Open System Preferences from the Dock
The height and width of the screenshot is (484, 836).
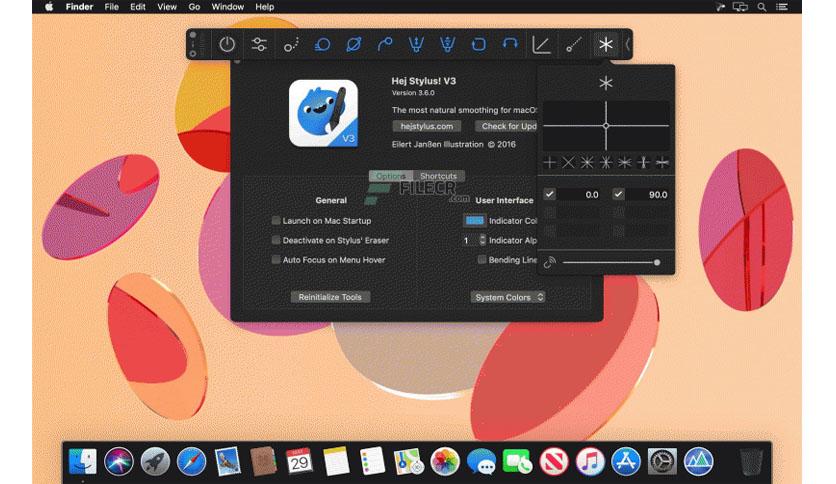662,461
